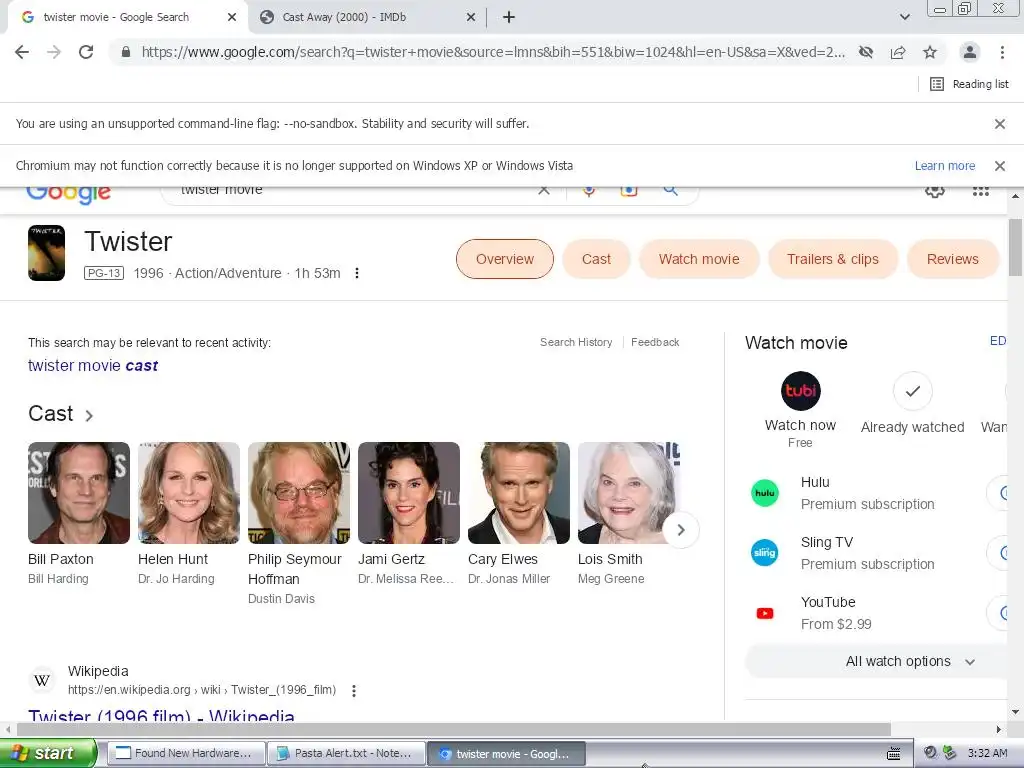Select the Overview chip

[505, 259]
